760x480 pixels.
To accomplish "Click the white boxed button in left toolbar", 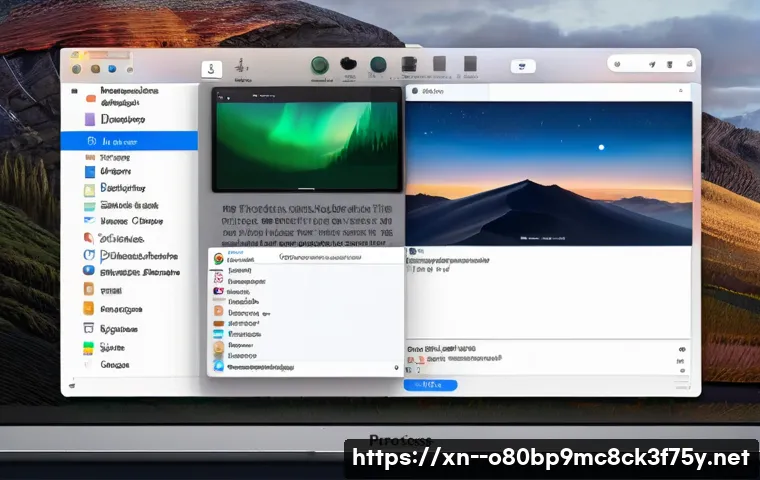I will (x=211, y=69).
